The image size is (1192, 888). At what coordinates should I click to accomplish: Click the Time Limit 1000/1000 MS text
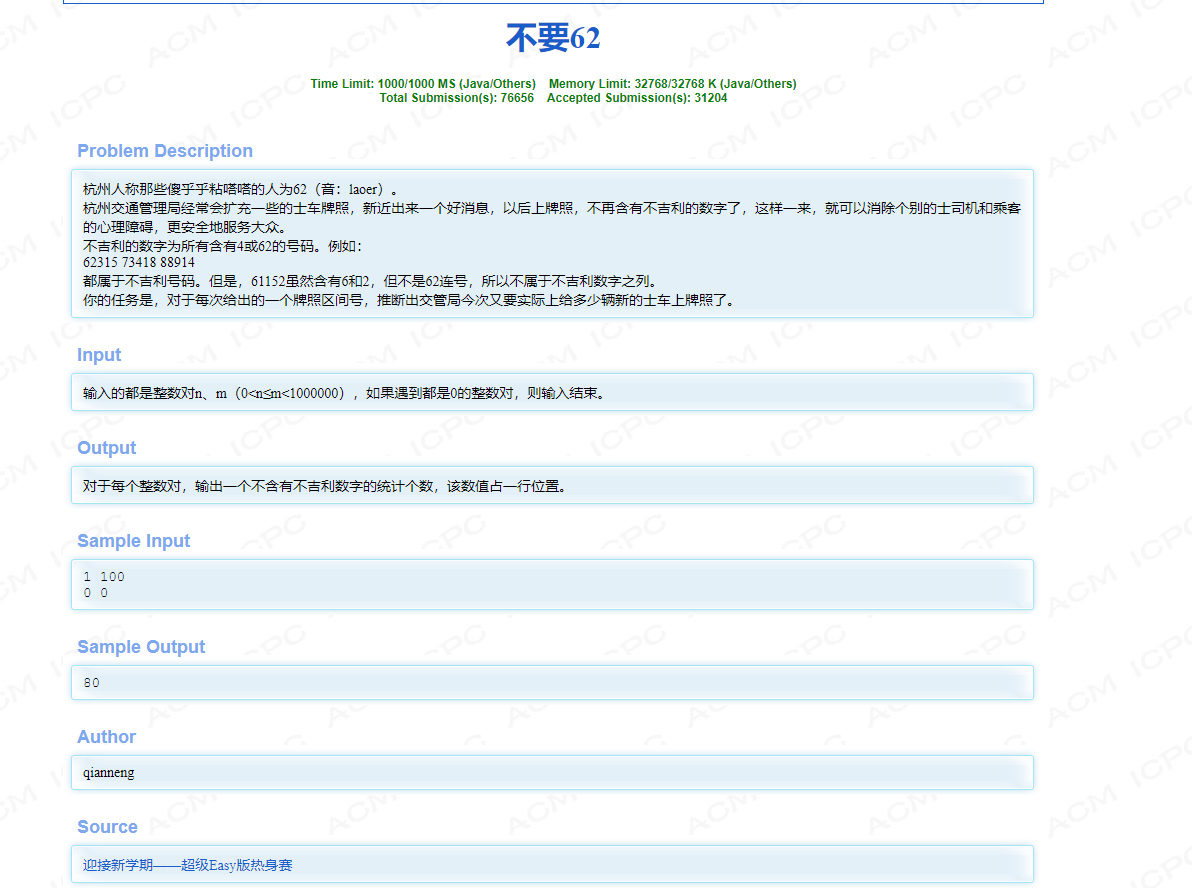(x=423, y=84)
